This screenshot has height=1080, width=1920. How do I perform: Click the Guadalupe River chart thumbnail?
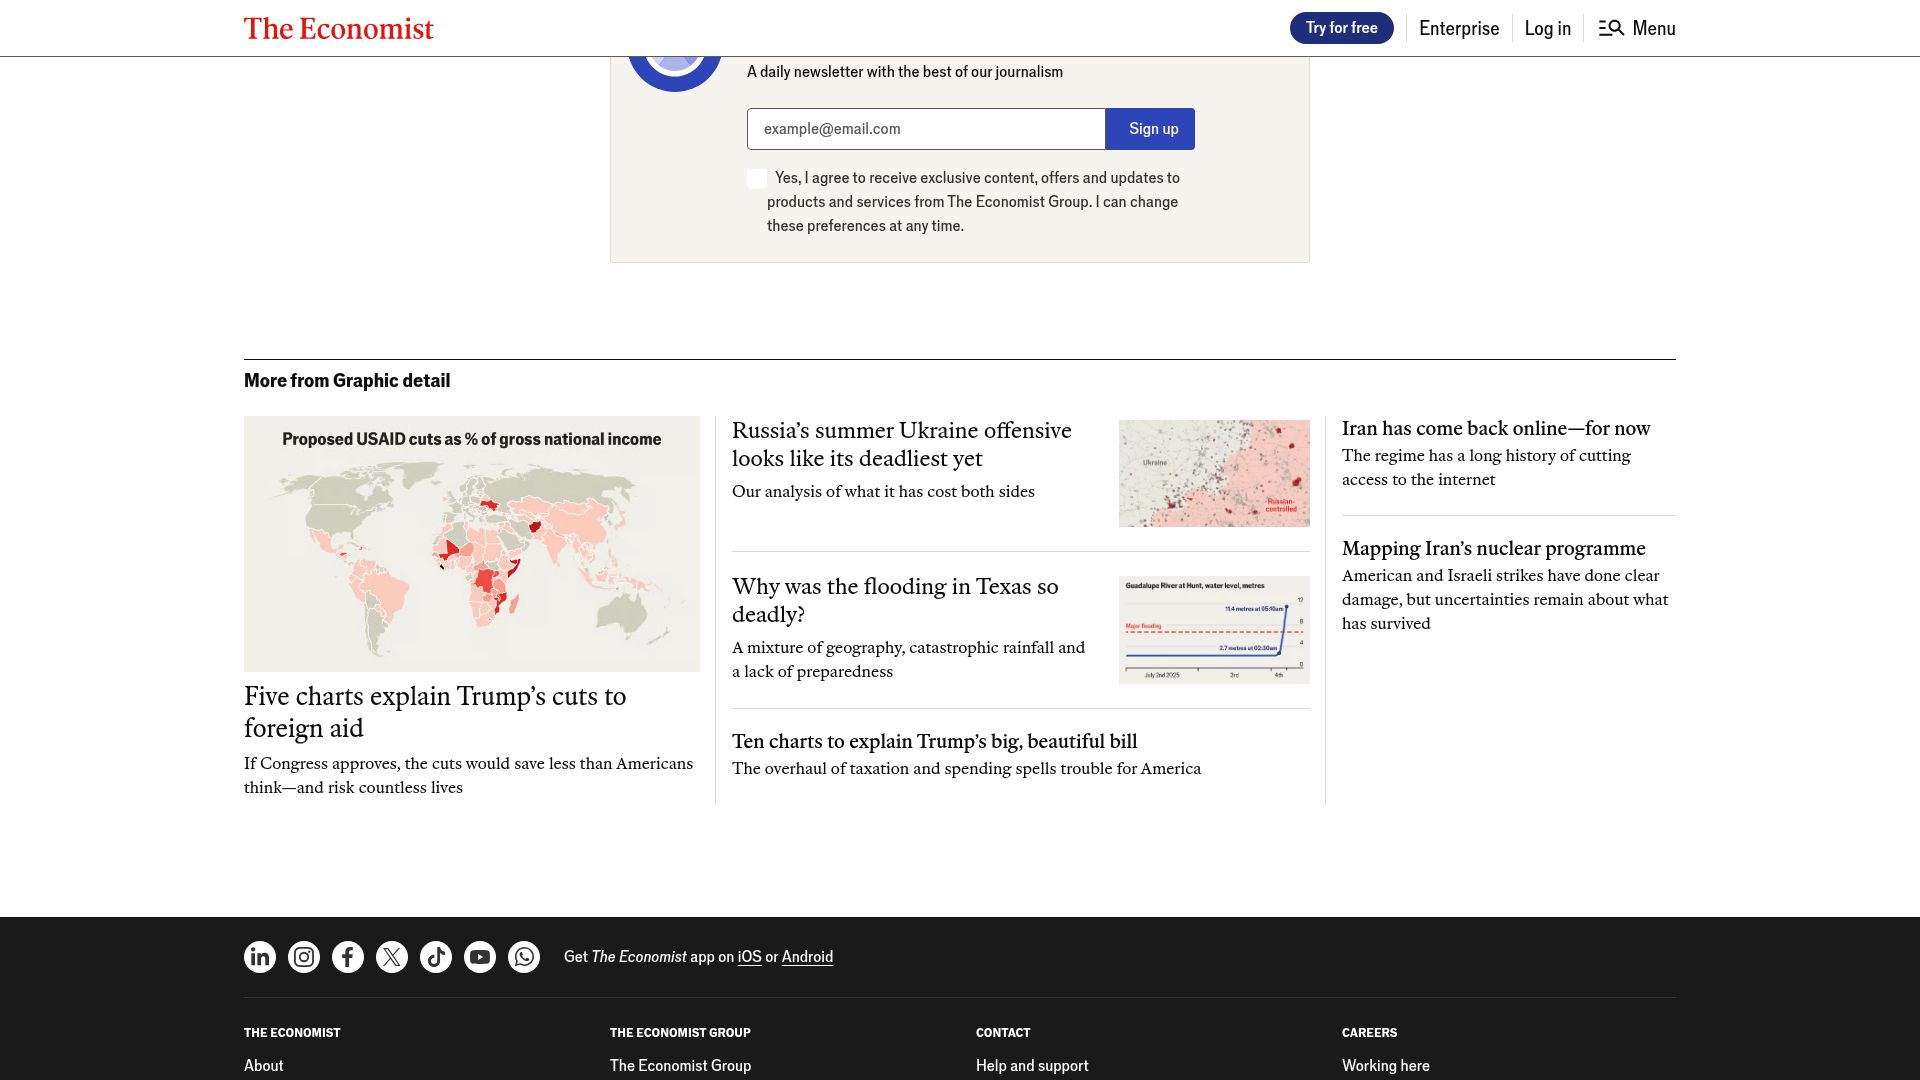[x=1214, y=630]
